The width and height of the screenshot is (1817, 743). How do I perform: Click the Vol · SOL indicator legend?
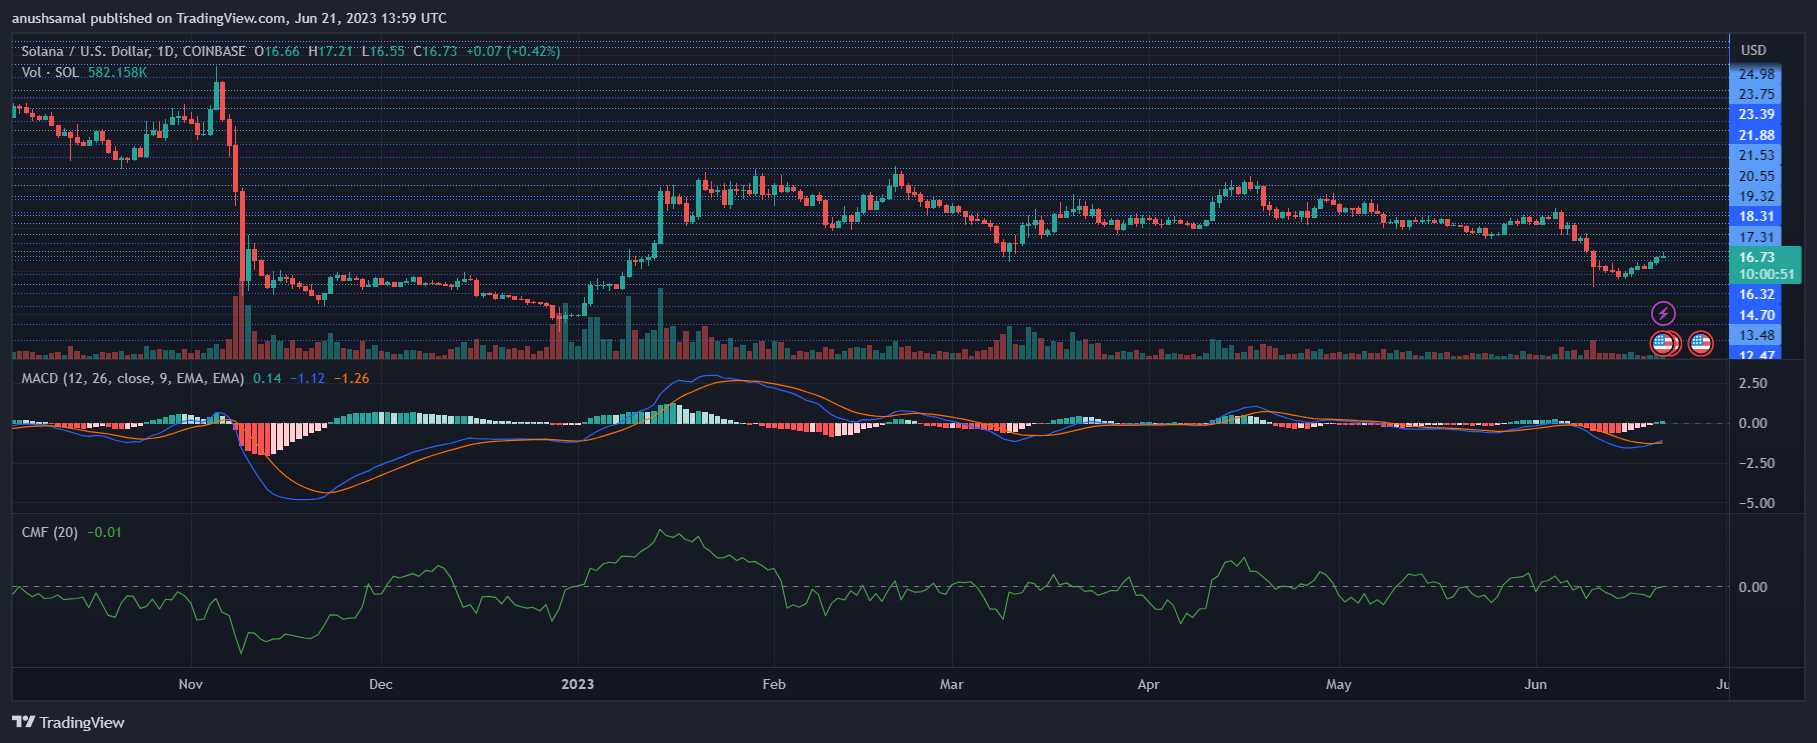pos(50,72)
